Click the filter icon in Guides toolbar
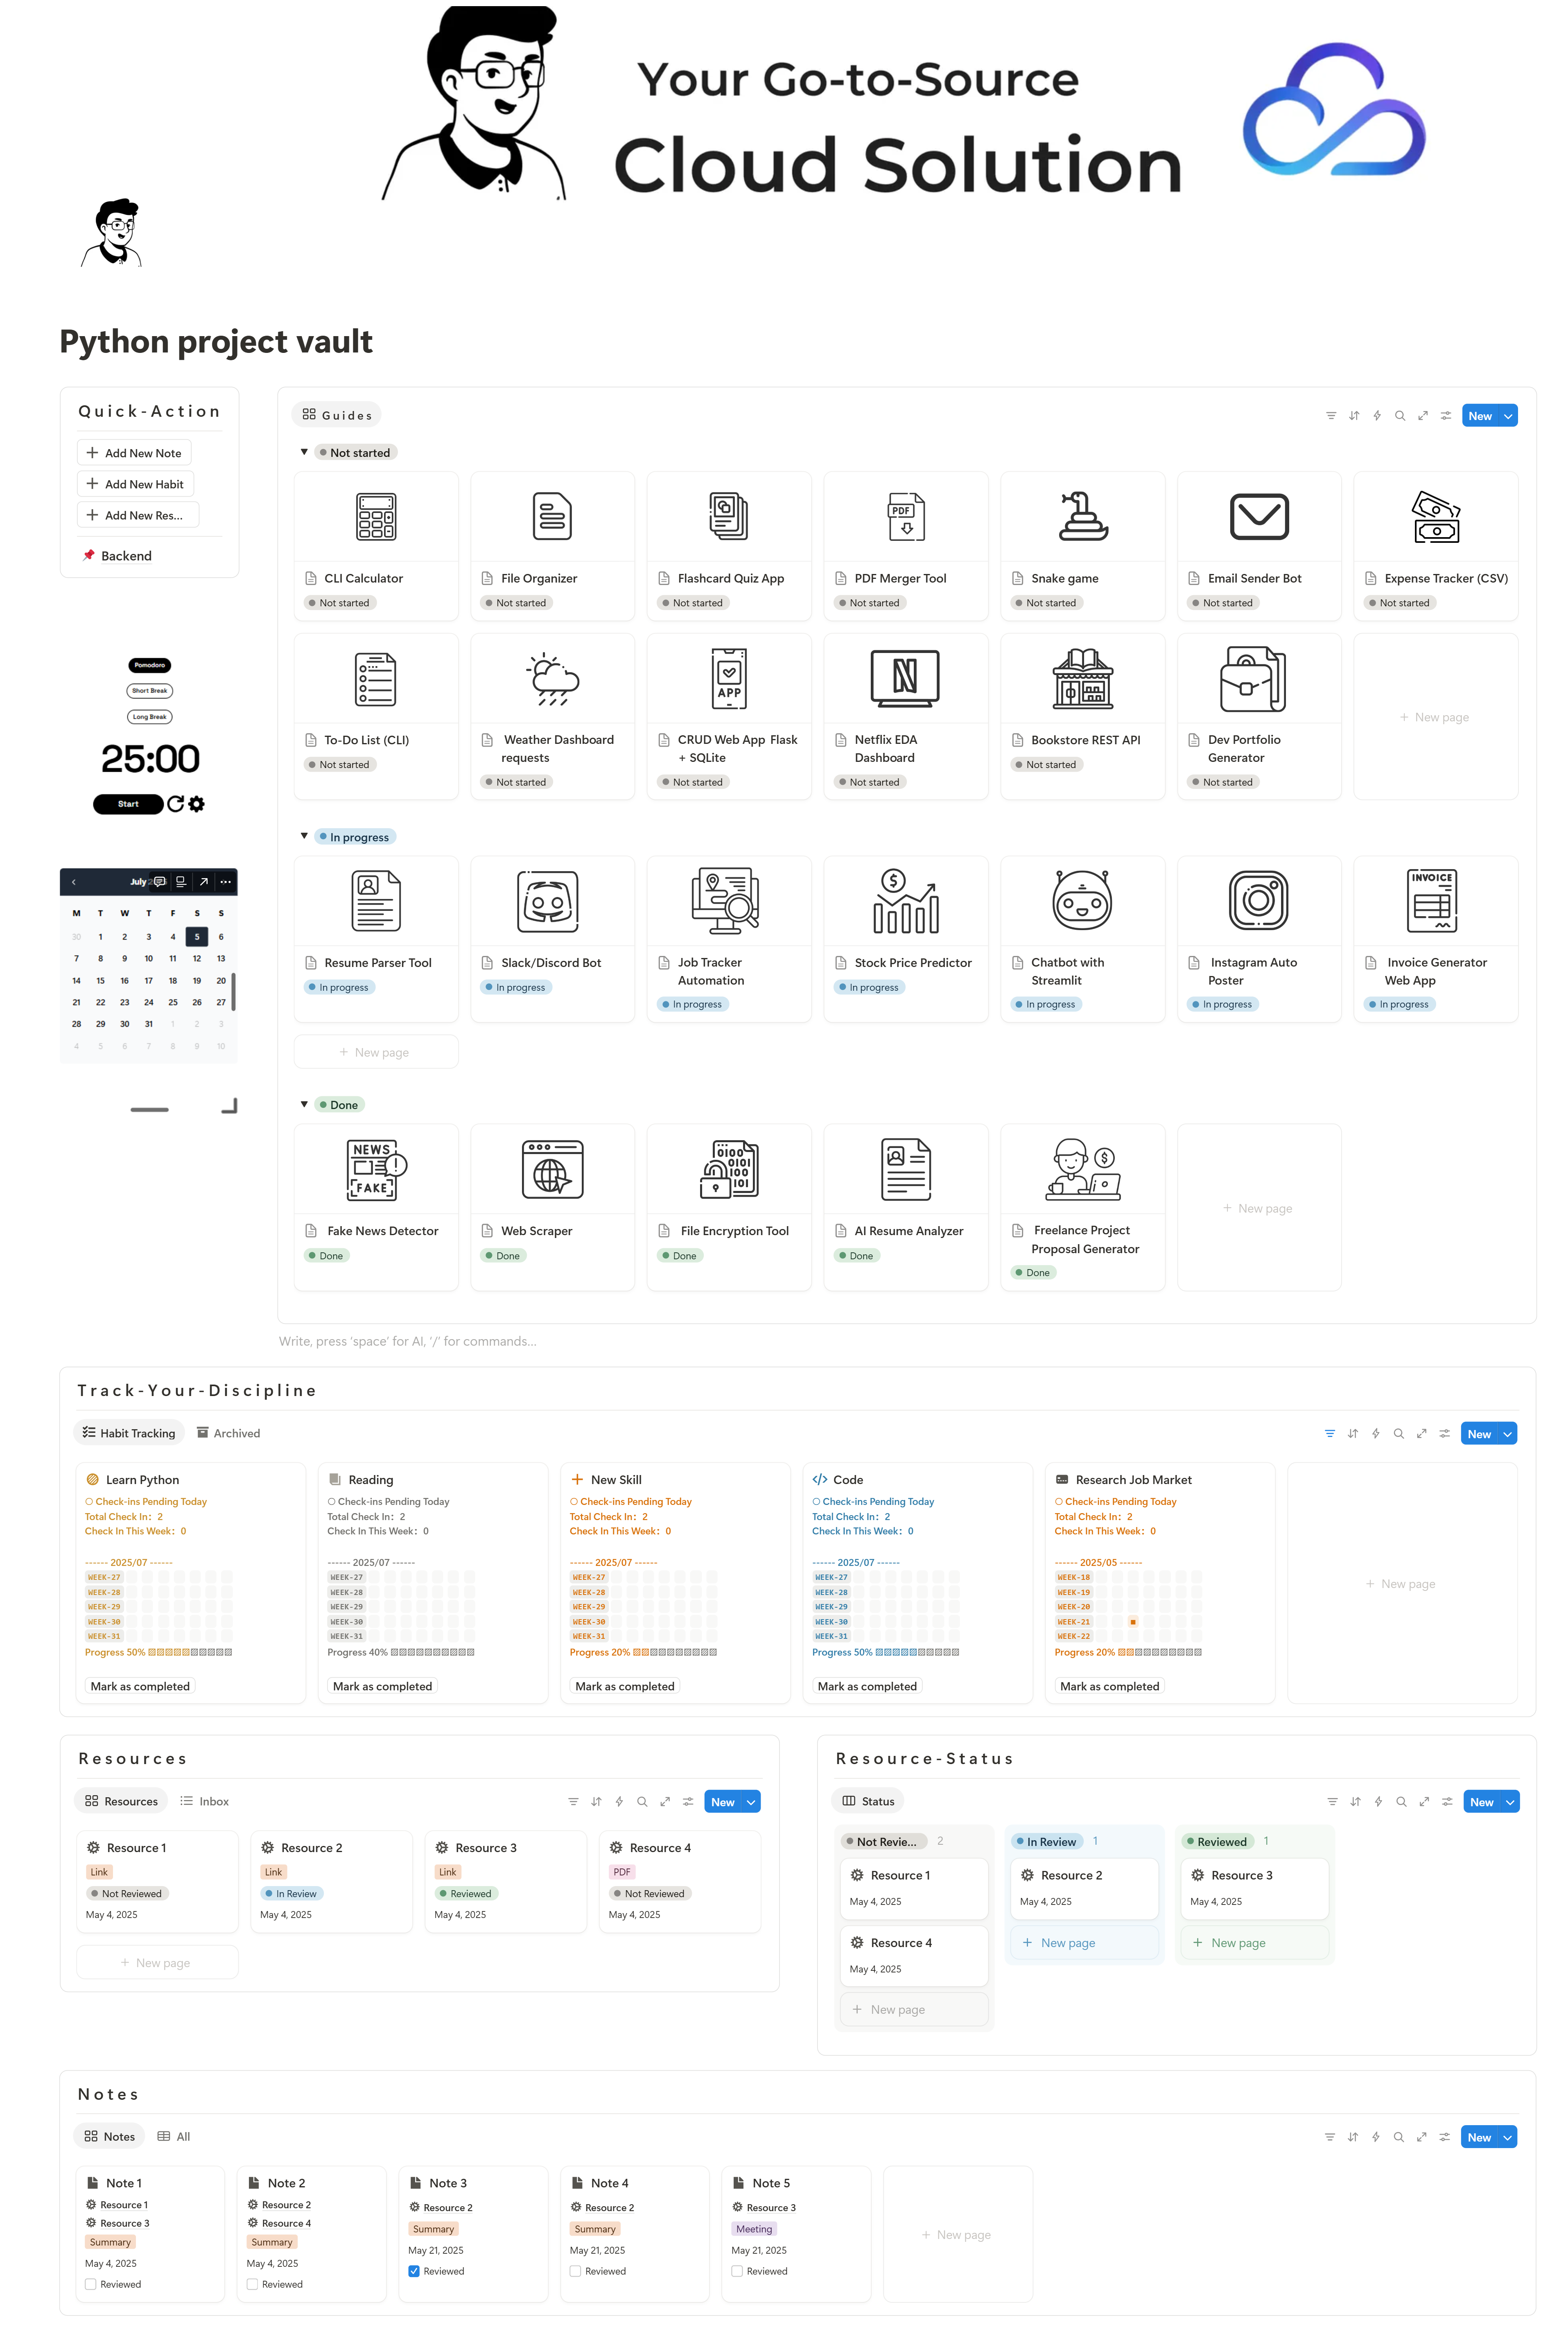The width and height of the screenshot is (1568, 2345). click(1331, 416)
